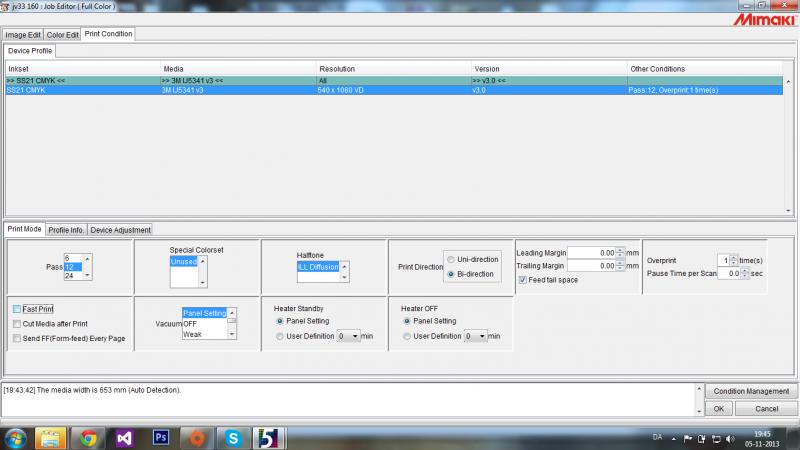This screenshot has width=800, height=450.
Task: Select 6 in the Pass list
Action: (x=73, y=258)
